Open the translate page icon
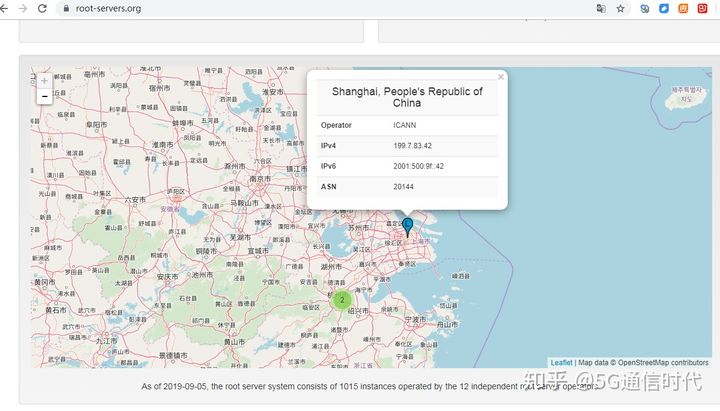 point(601,8)
